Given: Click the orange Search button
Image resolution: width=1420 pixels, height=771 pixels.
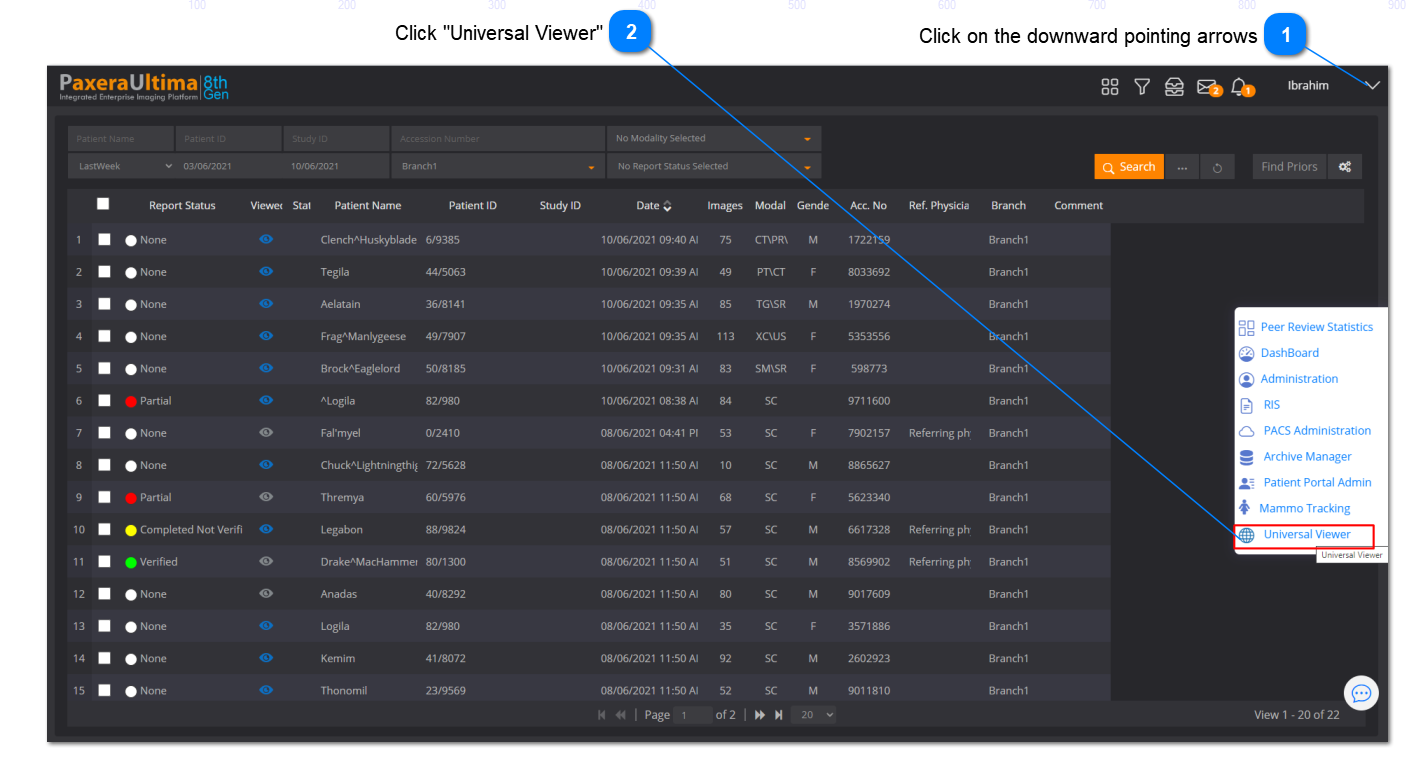Looking at the screenshot, I should (1129, 167).
